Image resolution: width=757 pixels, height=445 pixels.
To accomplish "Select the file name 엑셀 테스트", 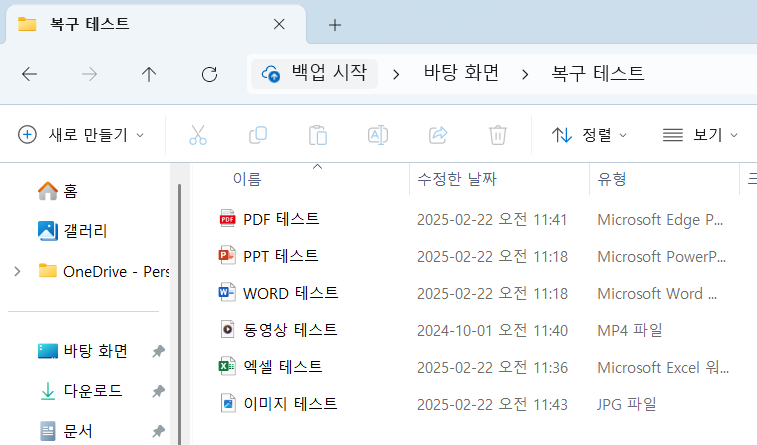I will (282, 367).
